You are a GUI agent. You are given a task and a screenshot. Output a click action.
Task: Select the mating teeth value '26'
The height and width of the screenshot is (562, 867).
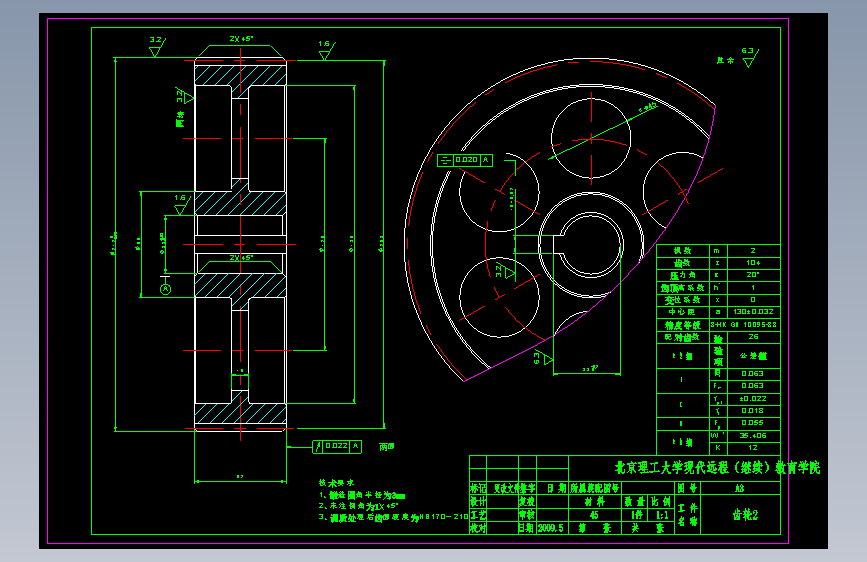point(753,337)
